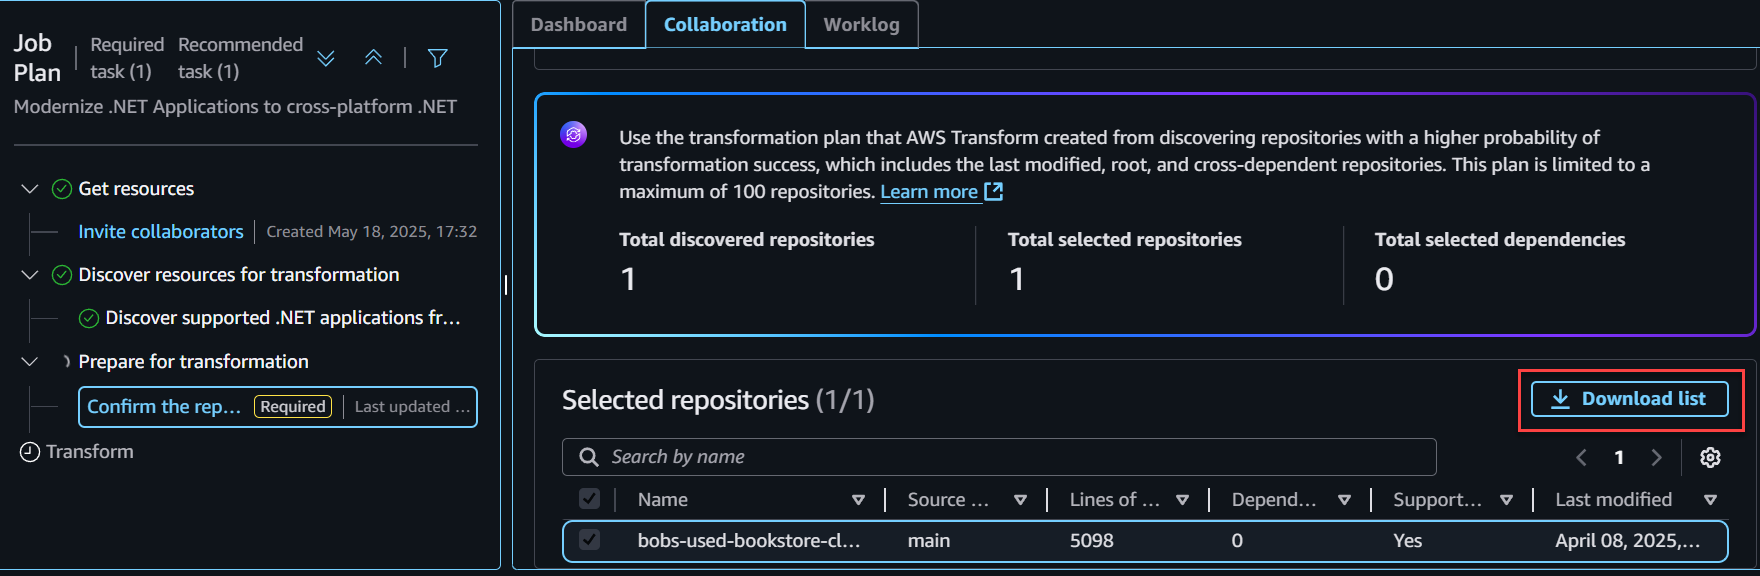This screenshot has width=1760, height=576.
Task: Open the Invite collaborators link
Action: coord(161,232)
